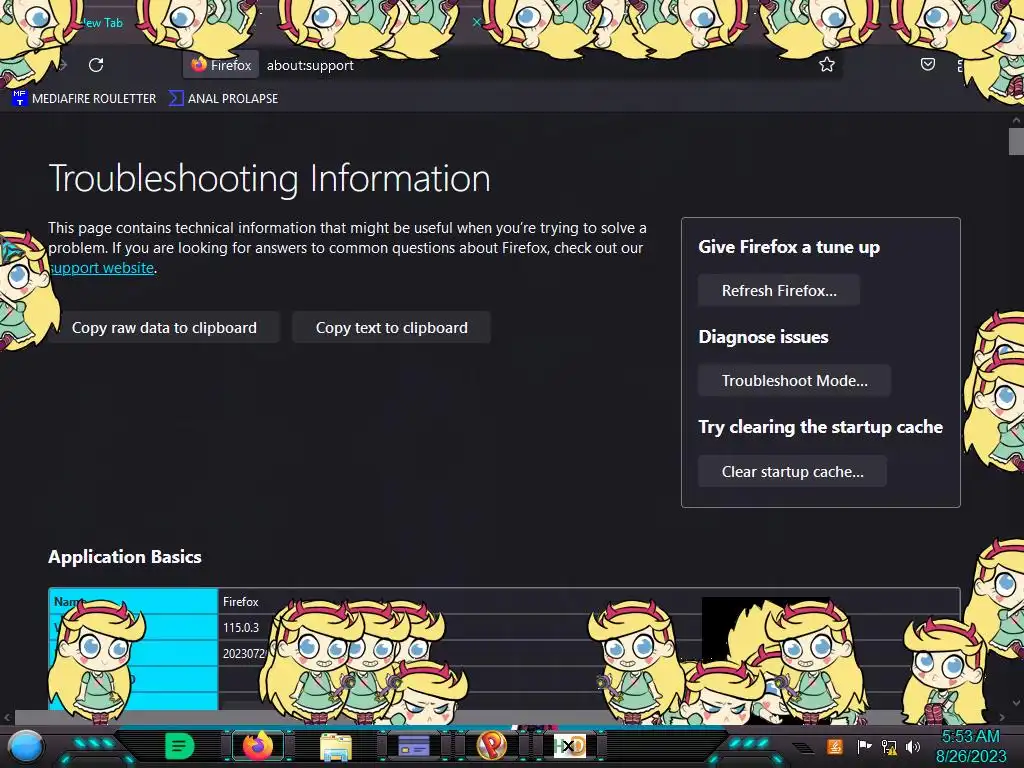This screenshot has height=768, width=1024.
Task: Select the version value 115.0.3
Action: coord(241,628)
